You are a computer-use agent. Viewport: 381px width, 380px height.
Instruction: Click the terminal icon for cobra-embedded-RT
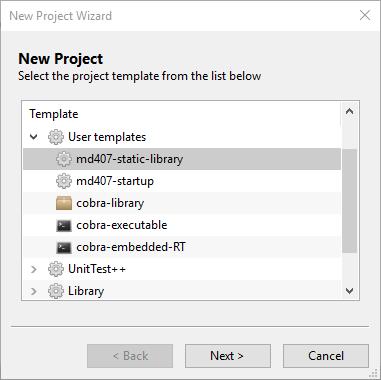point(64,247)
